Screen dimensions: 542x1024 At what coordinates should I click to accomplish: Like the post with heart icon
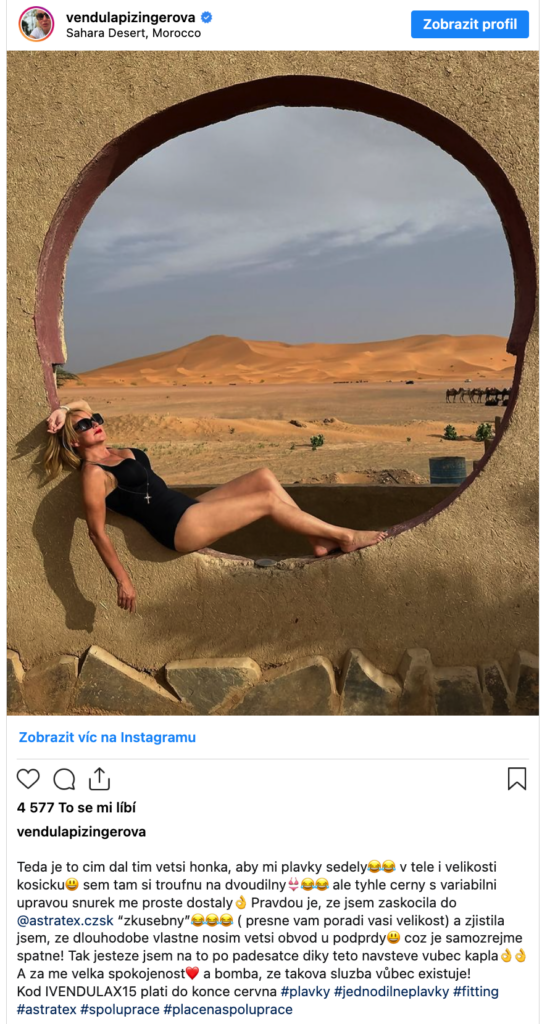(x=28, y=778)
